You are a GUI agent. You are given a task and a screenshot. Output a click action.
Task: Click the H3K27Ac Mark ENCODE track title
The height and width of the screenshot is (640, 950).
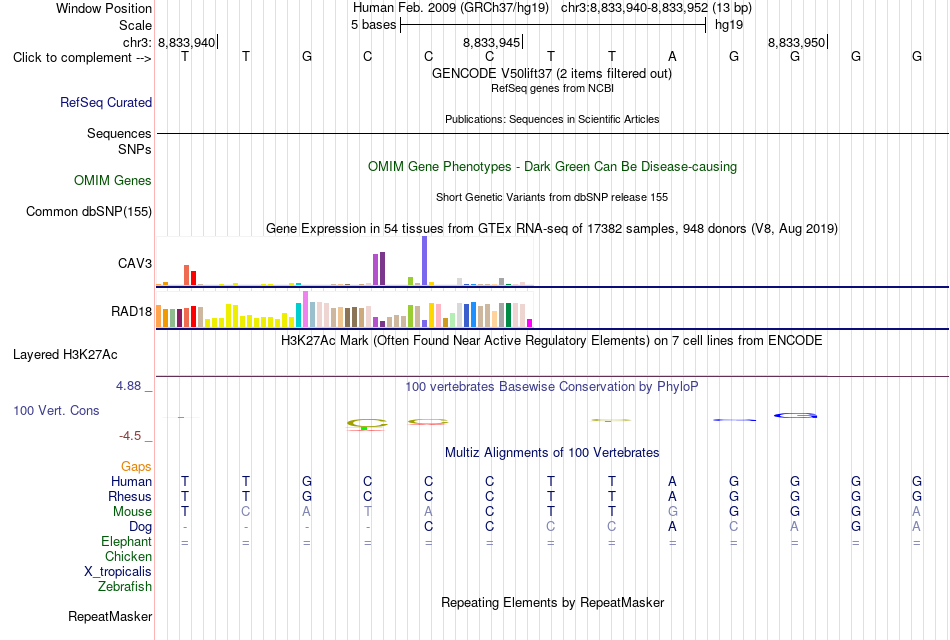pos(552,341)
